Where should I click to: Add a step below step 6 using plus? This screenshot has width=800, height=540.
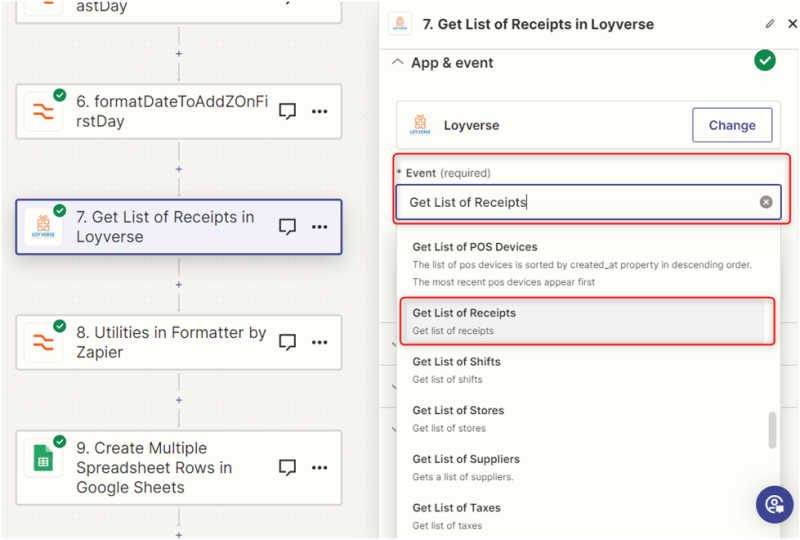[x=179, y=169]
